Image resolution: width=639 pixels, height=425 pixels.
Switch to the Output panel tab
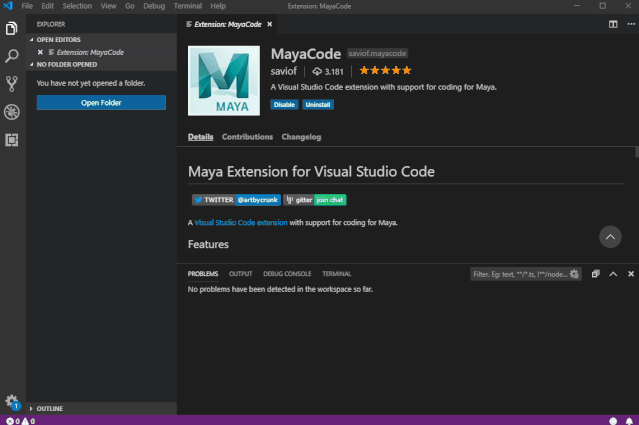(x=240, y=274)
